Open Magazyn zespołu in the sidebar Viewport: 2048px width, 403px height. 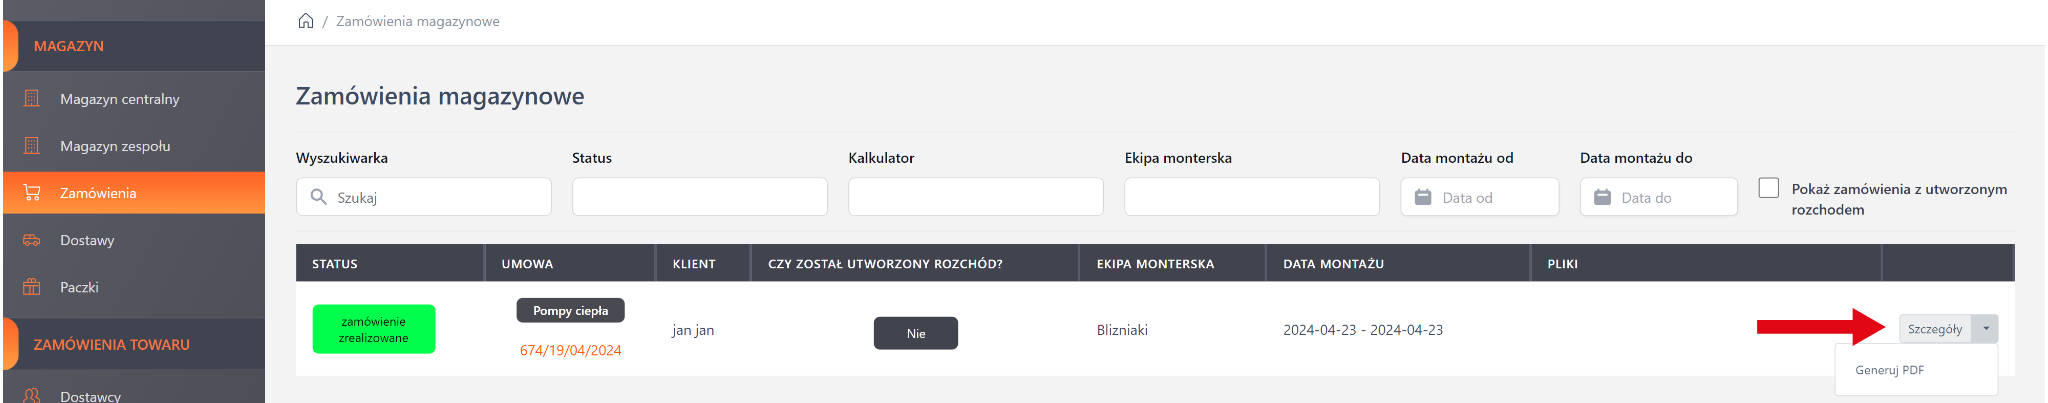pos(115,146)
